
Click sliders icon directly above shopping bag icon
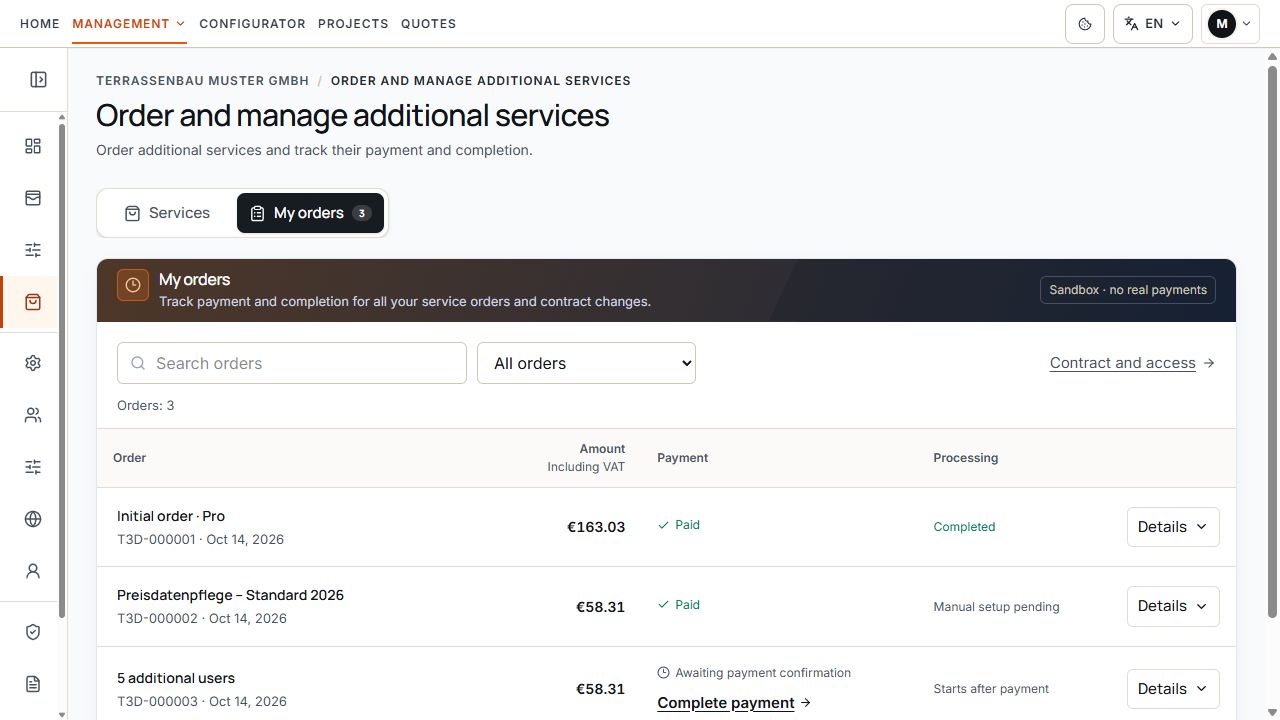pyautogui.click(x=33, y=250)
